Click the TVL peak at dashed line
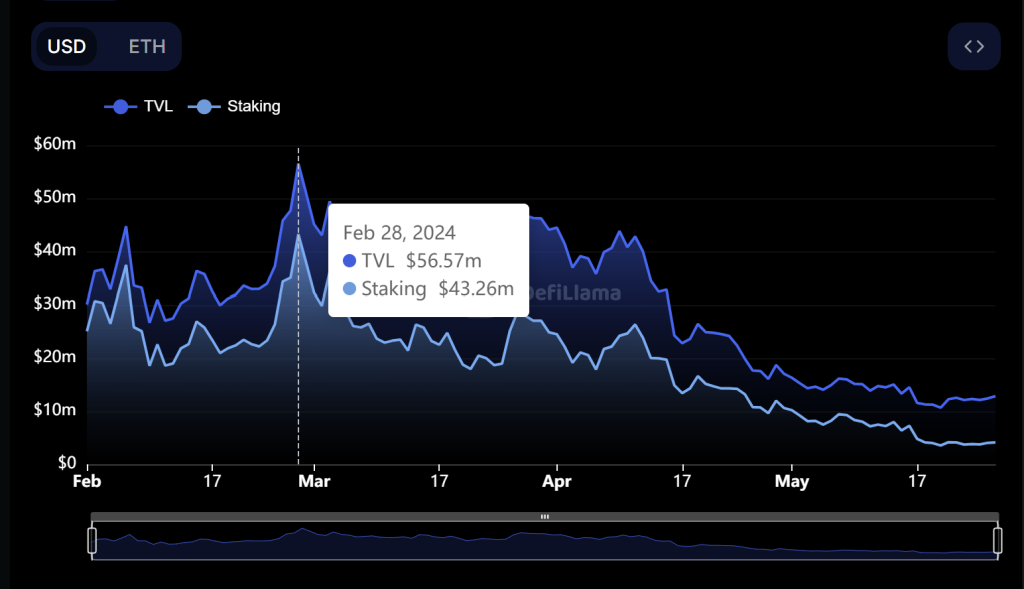 pos(298,164)
